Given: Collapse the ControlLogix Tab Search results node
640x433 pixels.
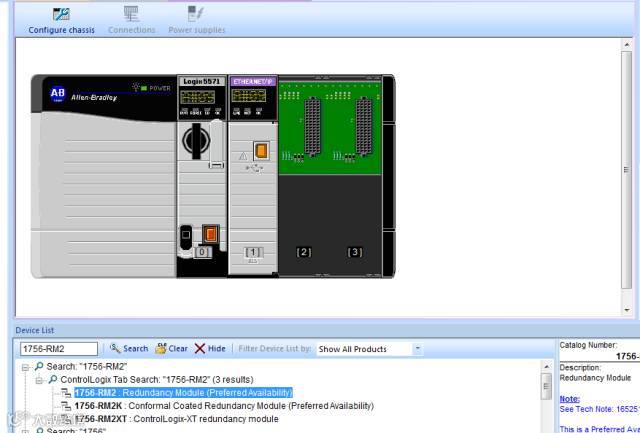Looking at the screenshot, I should (39, 380).
